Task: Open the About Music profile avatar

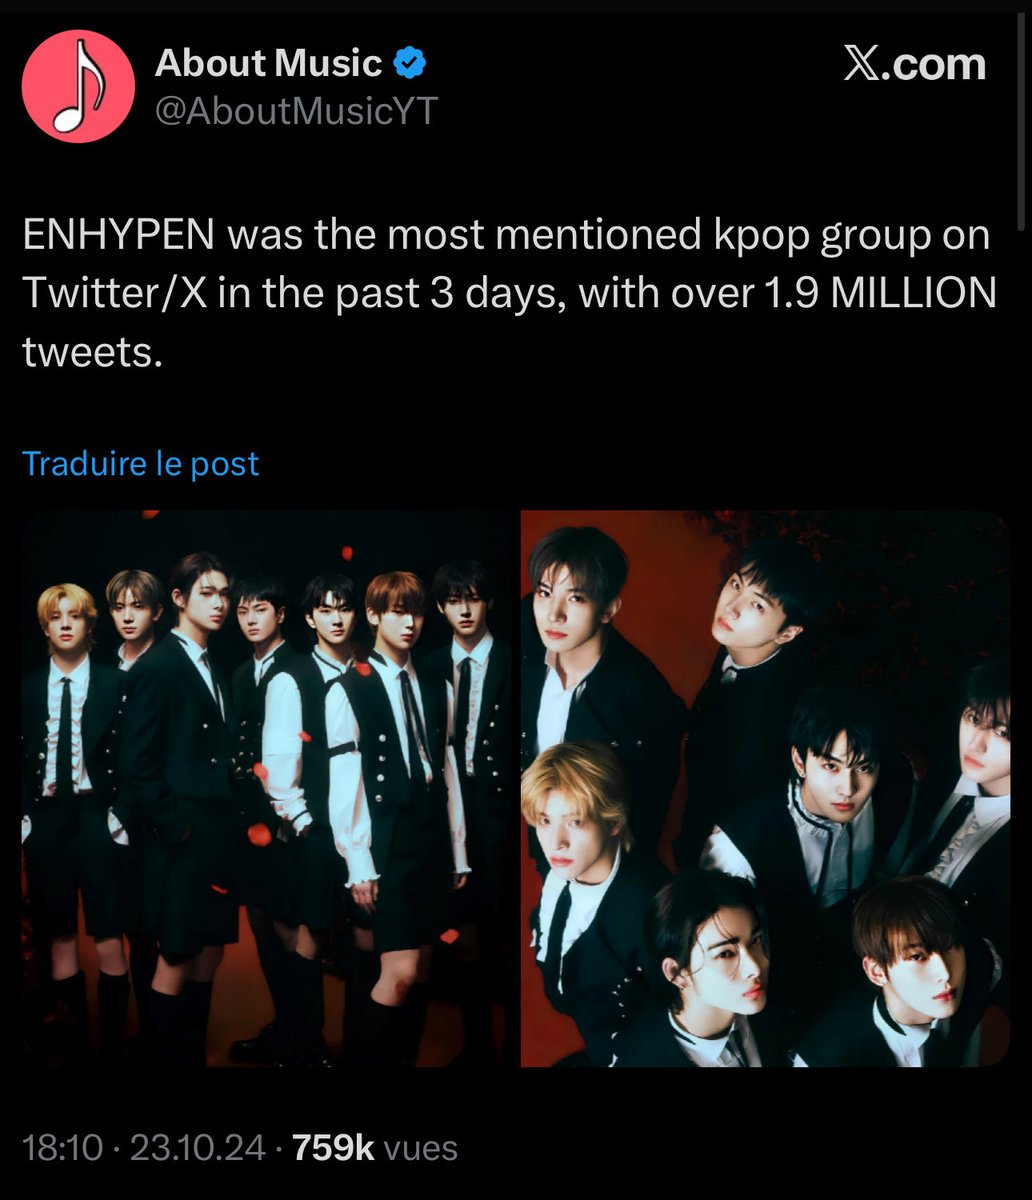Action: (x=78, y=87)
